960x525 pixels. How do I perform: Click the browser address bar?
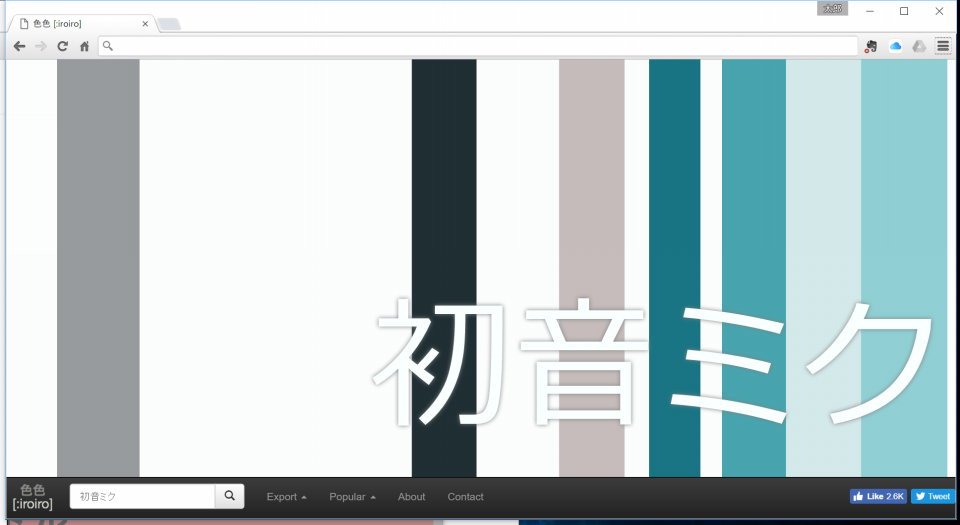[x=478, y=46]
